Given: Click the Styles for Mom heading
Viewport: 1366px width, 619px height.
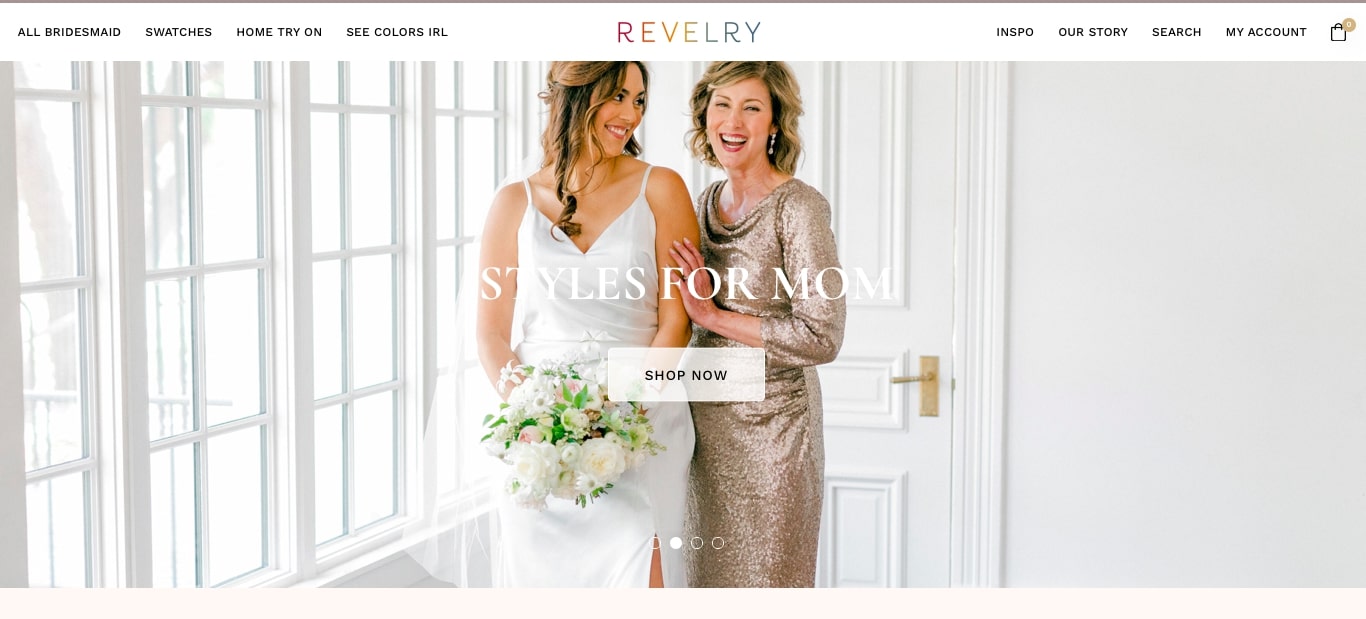Looking at the screenshot, I should point(686,284).
